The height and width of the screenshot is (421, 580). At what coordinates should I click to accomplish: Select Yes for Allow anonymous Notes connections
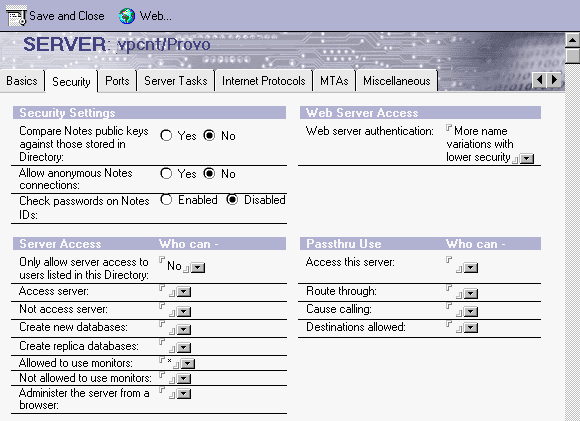click(x=166, y=174)
